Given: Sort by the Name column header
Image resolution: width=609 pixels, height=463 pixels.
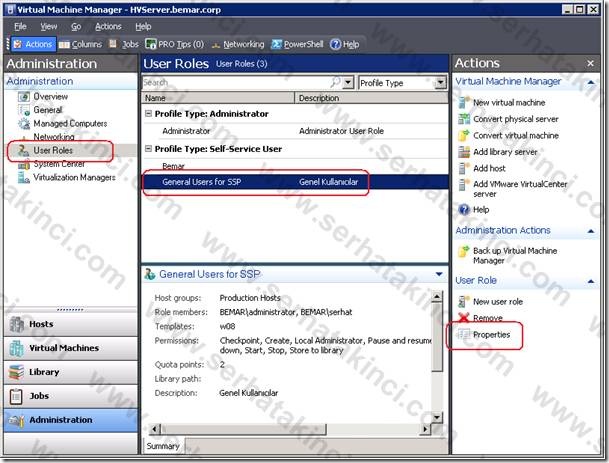Looking at the screenshot, I should coord(218,98).
